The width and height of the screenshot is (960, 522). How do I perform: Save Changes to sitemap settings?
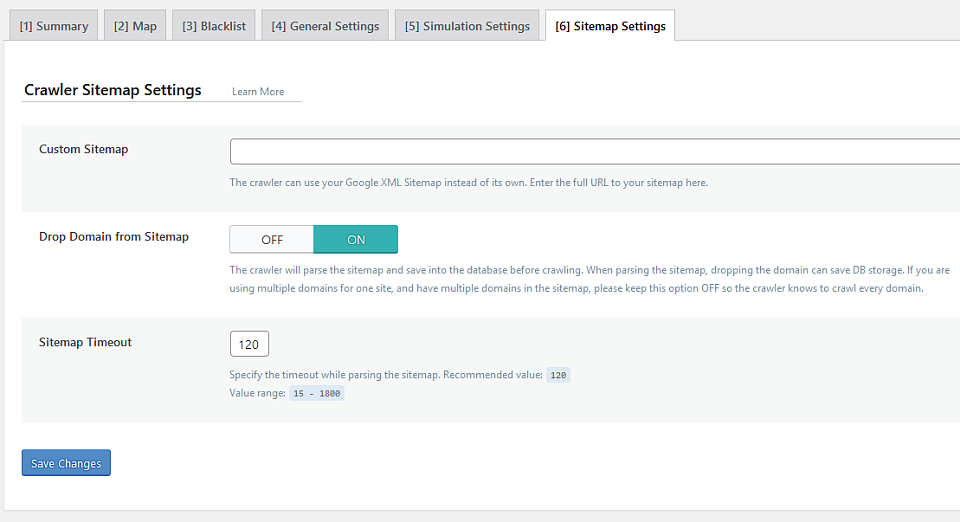pos(66,463)
